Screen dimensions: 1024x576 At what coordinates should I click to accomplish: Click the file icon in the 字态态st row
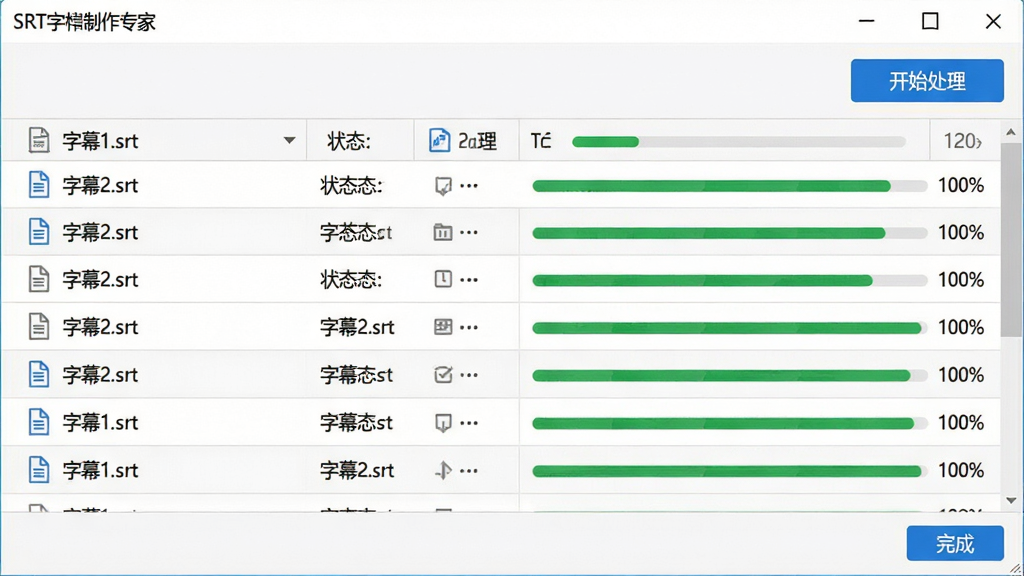39,232
